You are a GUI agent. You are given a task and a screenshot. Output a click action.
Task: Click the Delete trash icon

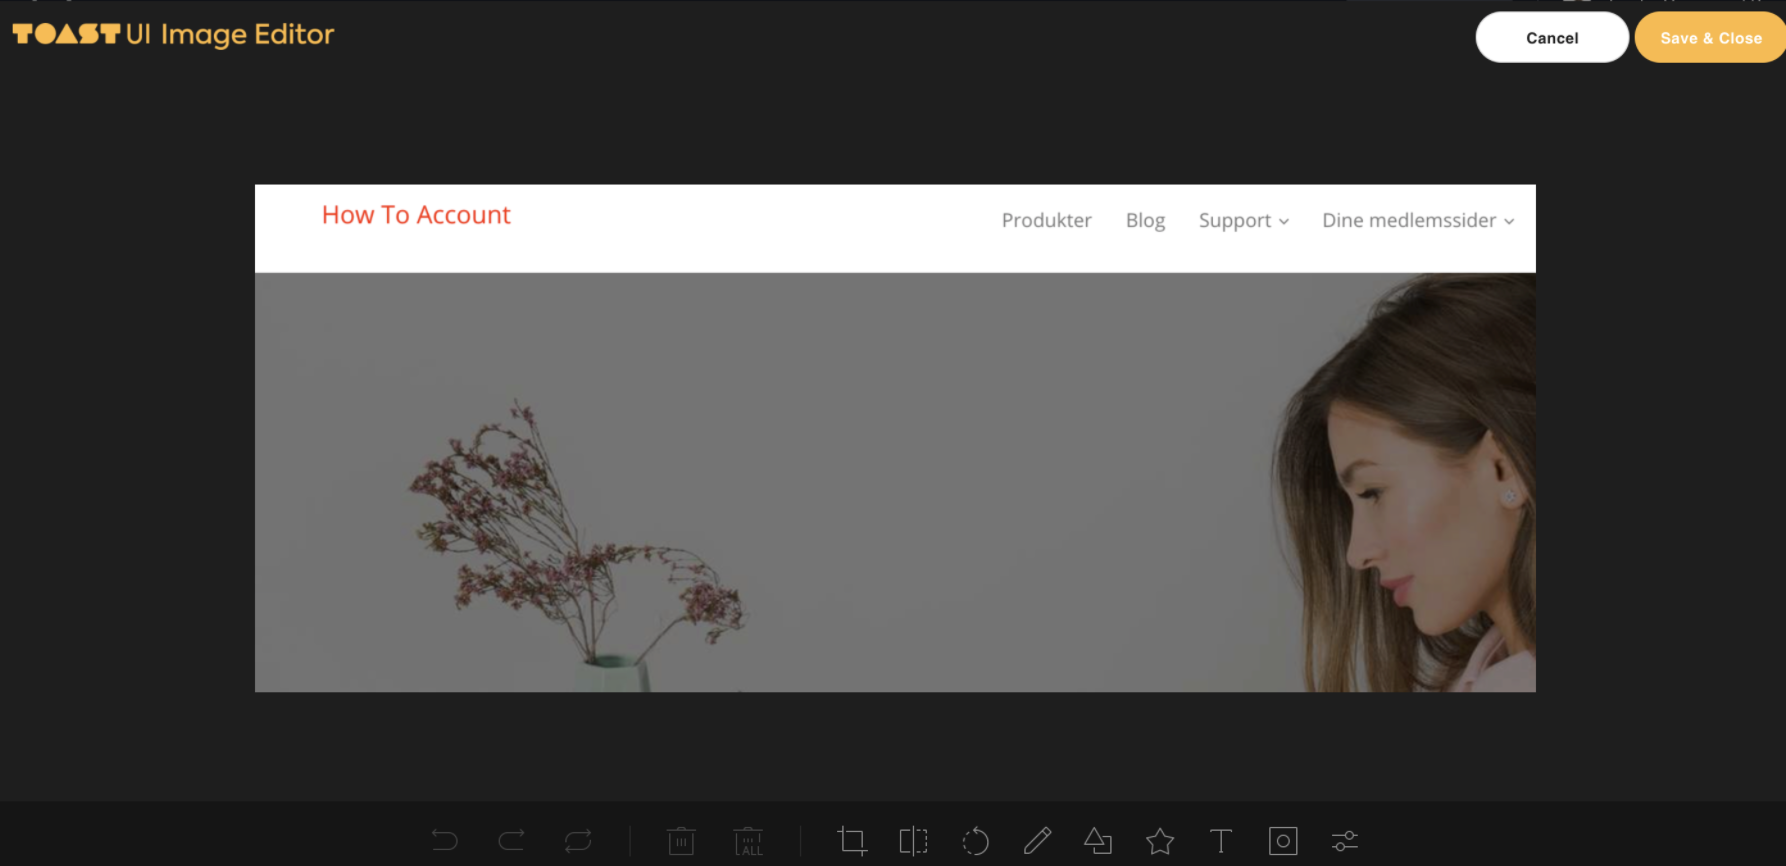[681, 840]
